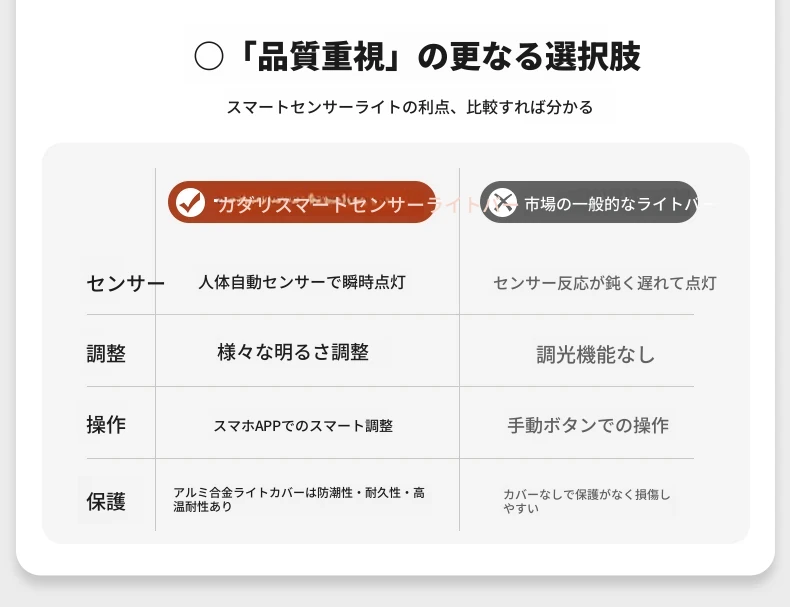The width and height of the screenshot is (790, 607).
Task: Click the 手動ボタンでの操作 cell
Action: [x=588, y=425]
